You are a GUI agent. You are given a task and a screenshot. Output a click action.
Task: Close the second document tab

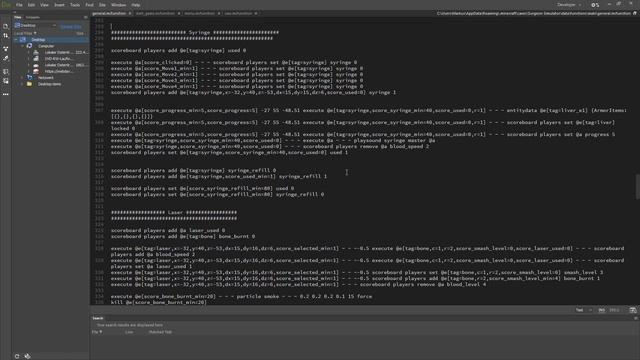tap(179, 13)
